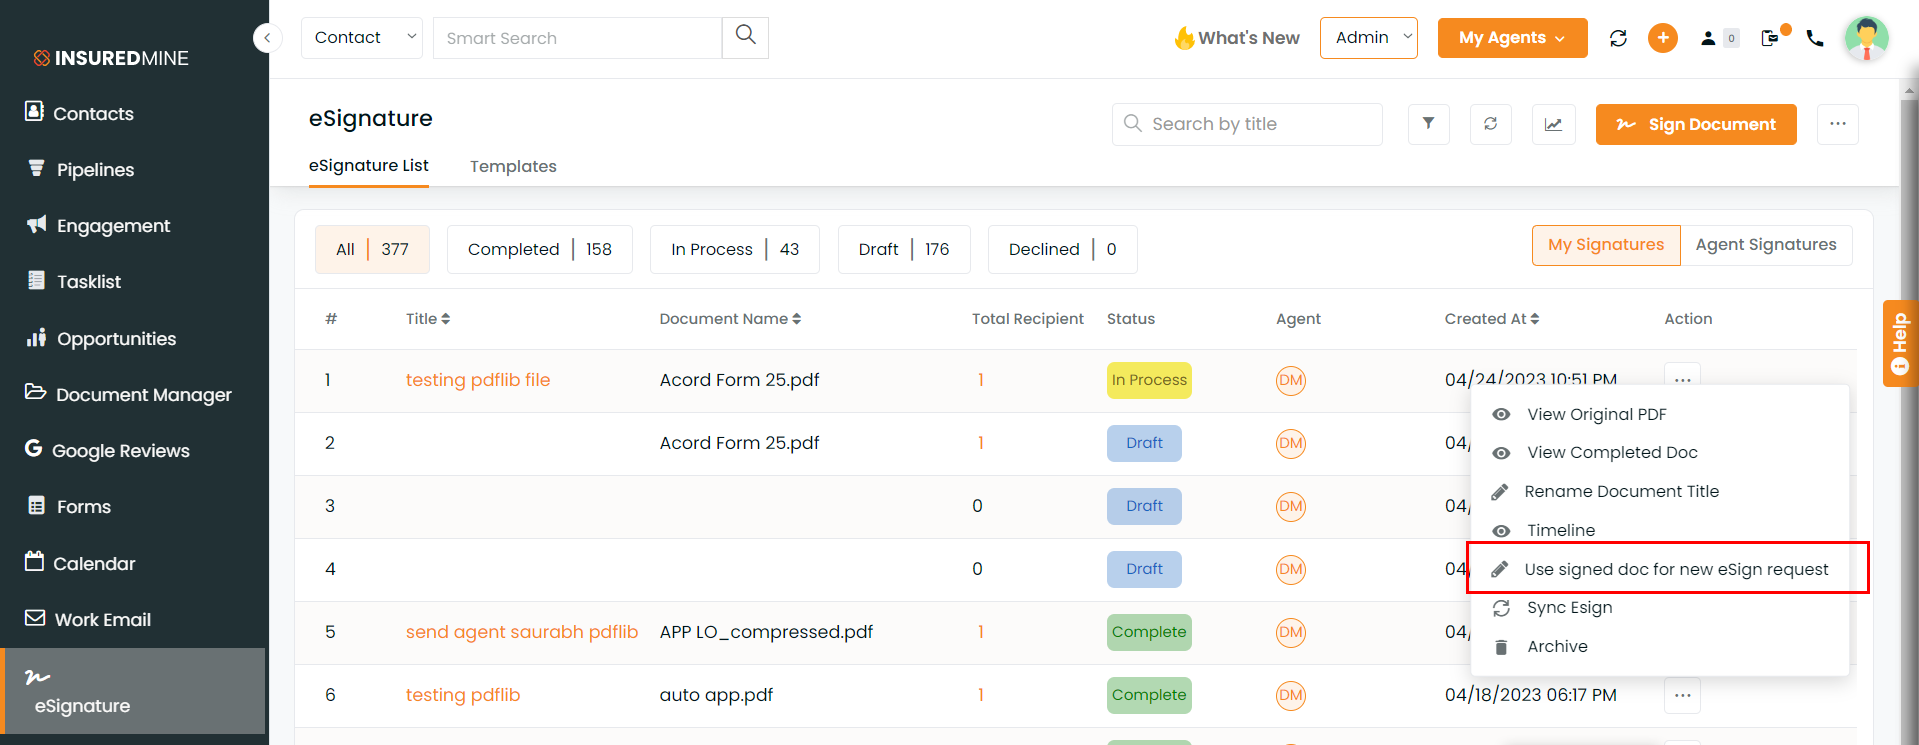The height and width of the screenshot is (745, 1919).
Task: Select the My Signatures toggle
Action: pyautogui.click(x=1606, y=245)
